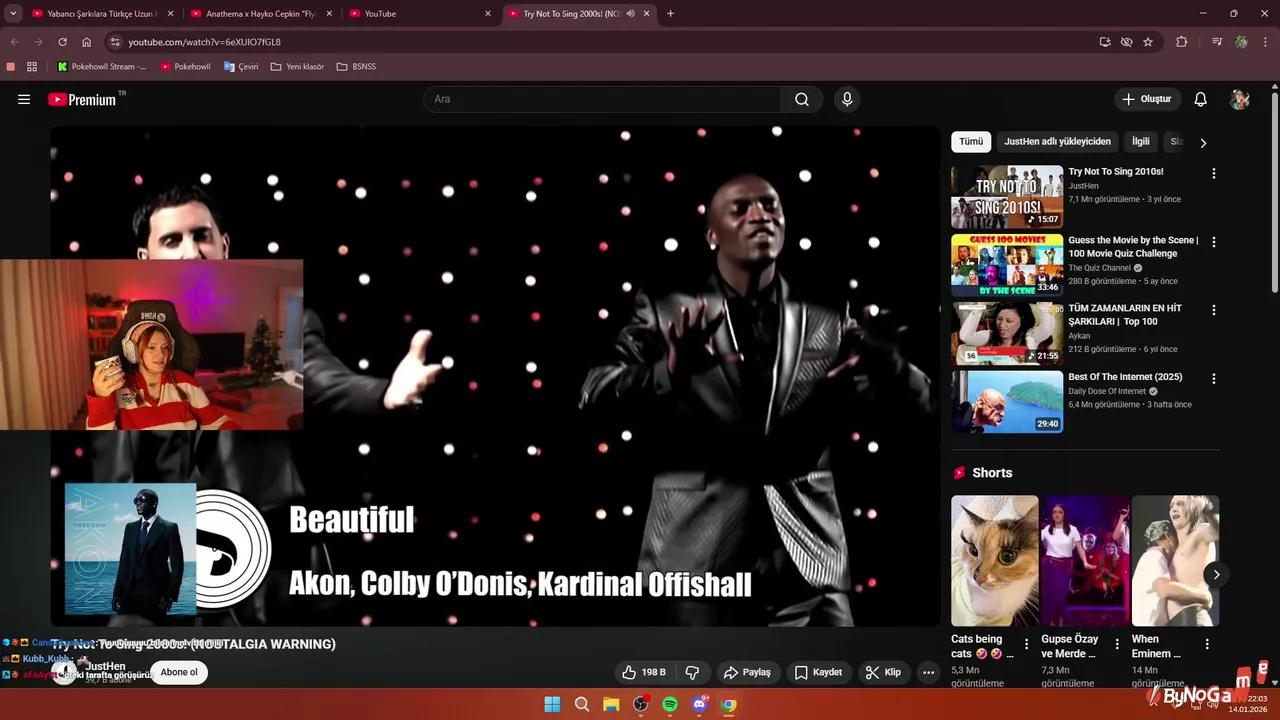1280x720 pixels.
Task: Dislike the video with thumbs-down
Action: [692, 672]
